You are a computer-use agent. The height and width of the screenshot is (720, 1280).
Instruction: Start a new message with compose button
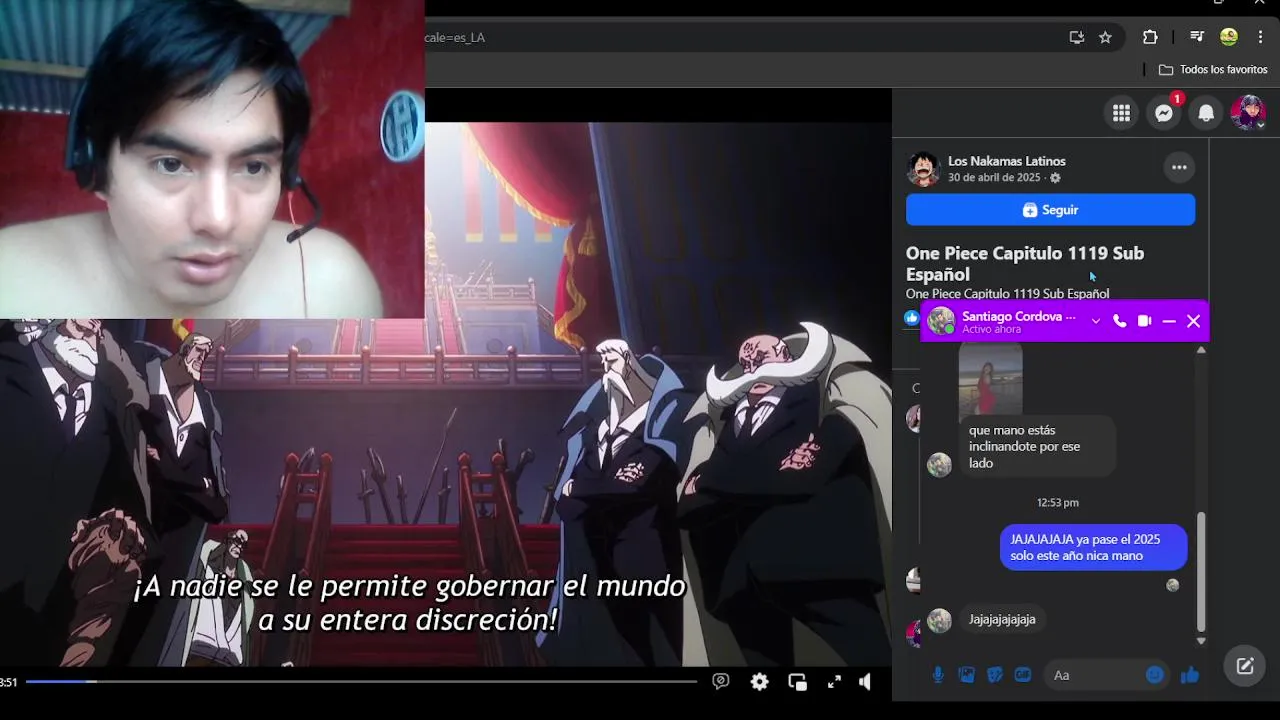[x=1245, y=666]
